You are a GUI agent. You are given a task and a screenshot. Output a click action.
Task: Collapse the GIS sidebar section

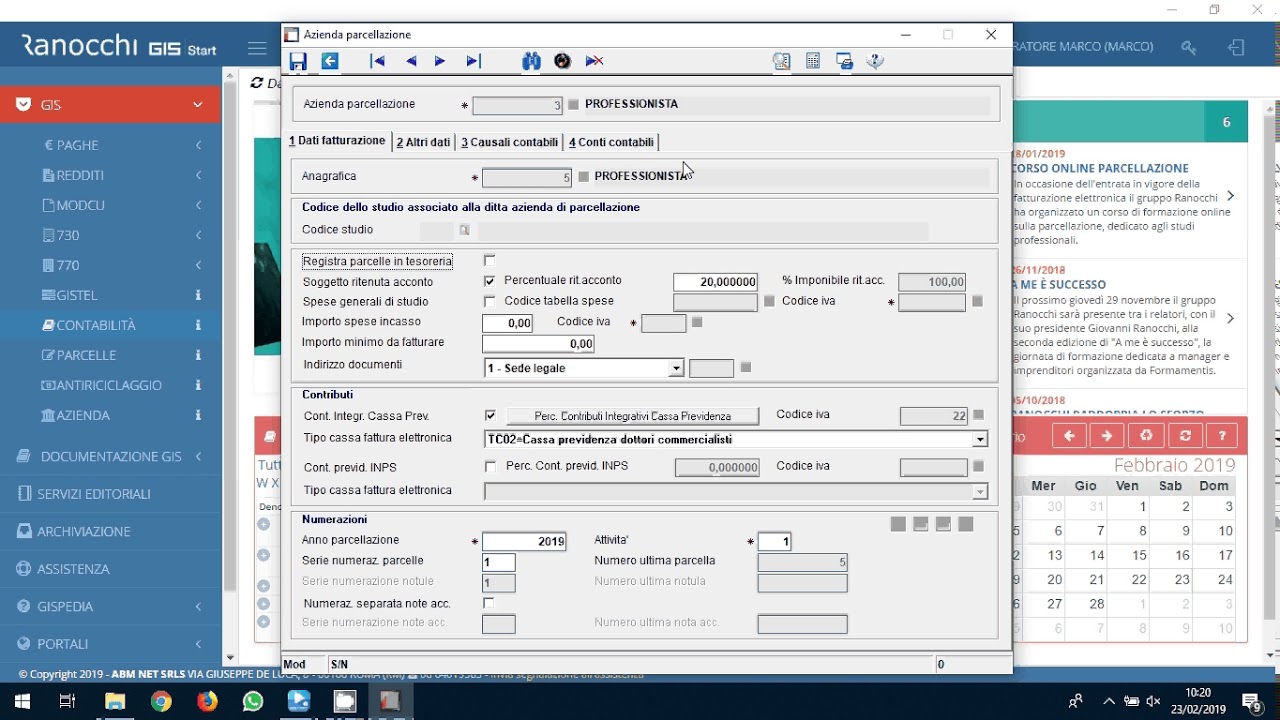pos(197,105)
